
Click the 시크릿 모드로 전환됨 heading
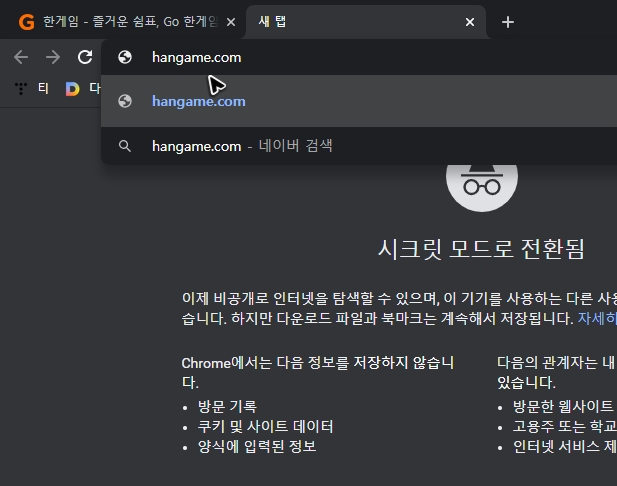(x=482, y=249)
